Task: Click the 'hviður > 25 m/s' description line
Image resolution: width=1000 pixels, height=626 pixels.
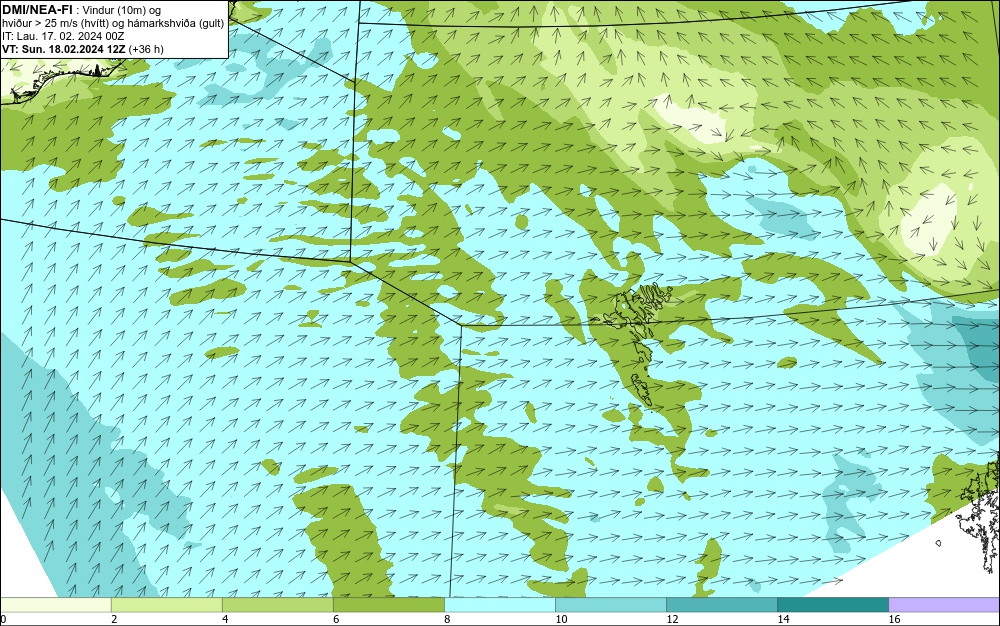Action: 113,24
